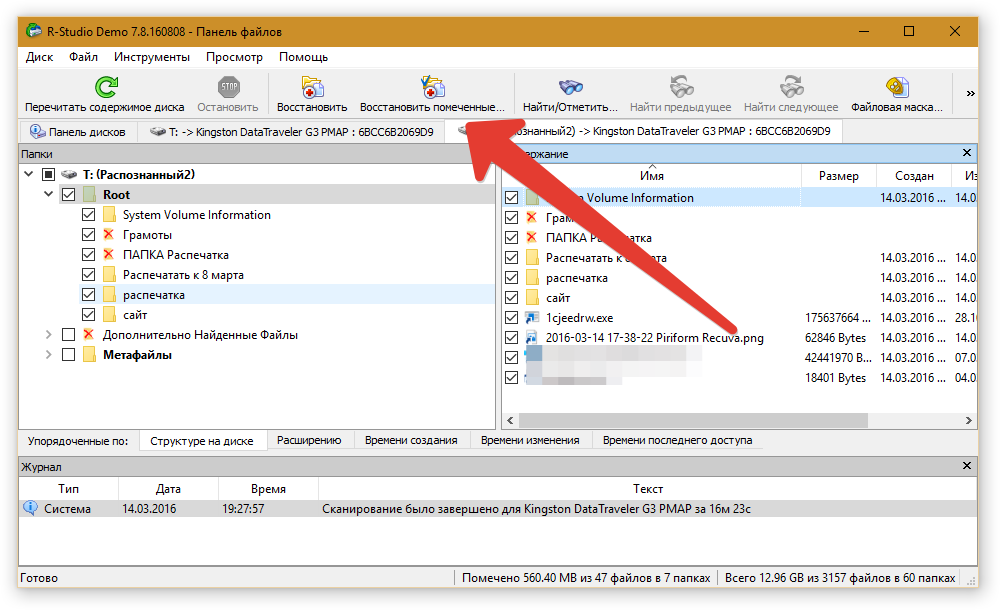Toggle the T: (Распознанный2) checkbox
The width and height of the screenshot is (1000, 610).
coord(48,174)
